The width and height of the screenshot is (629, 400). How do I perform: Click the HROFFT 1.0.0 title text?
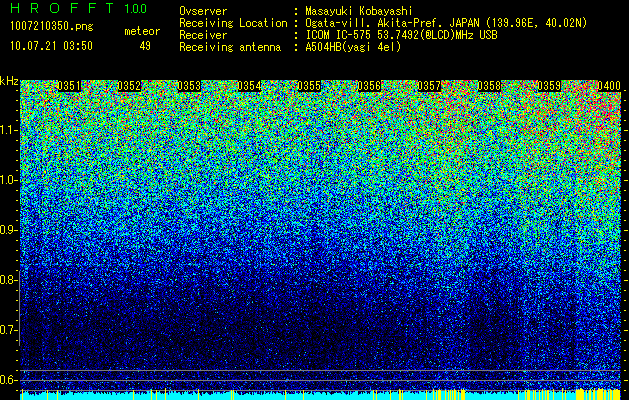(x=79, y=8)
